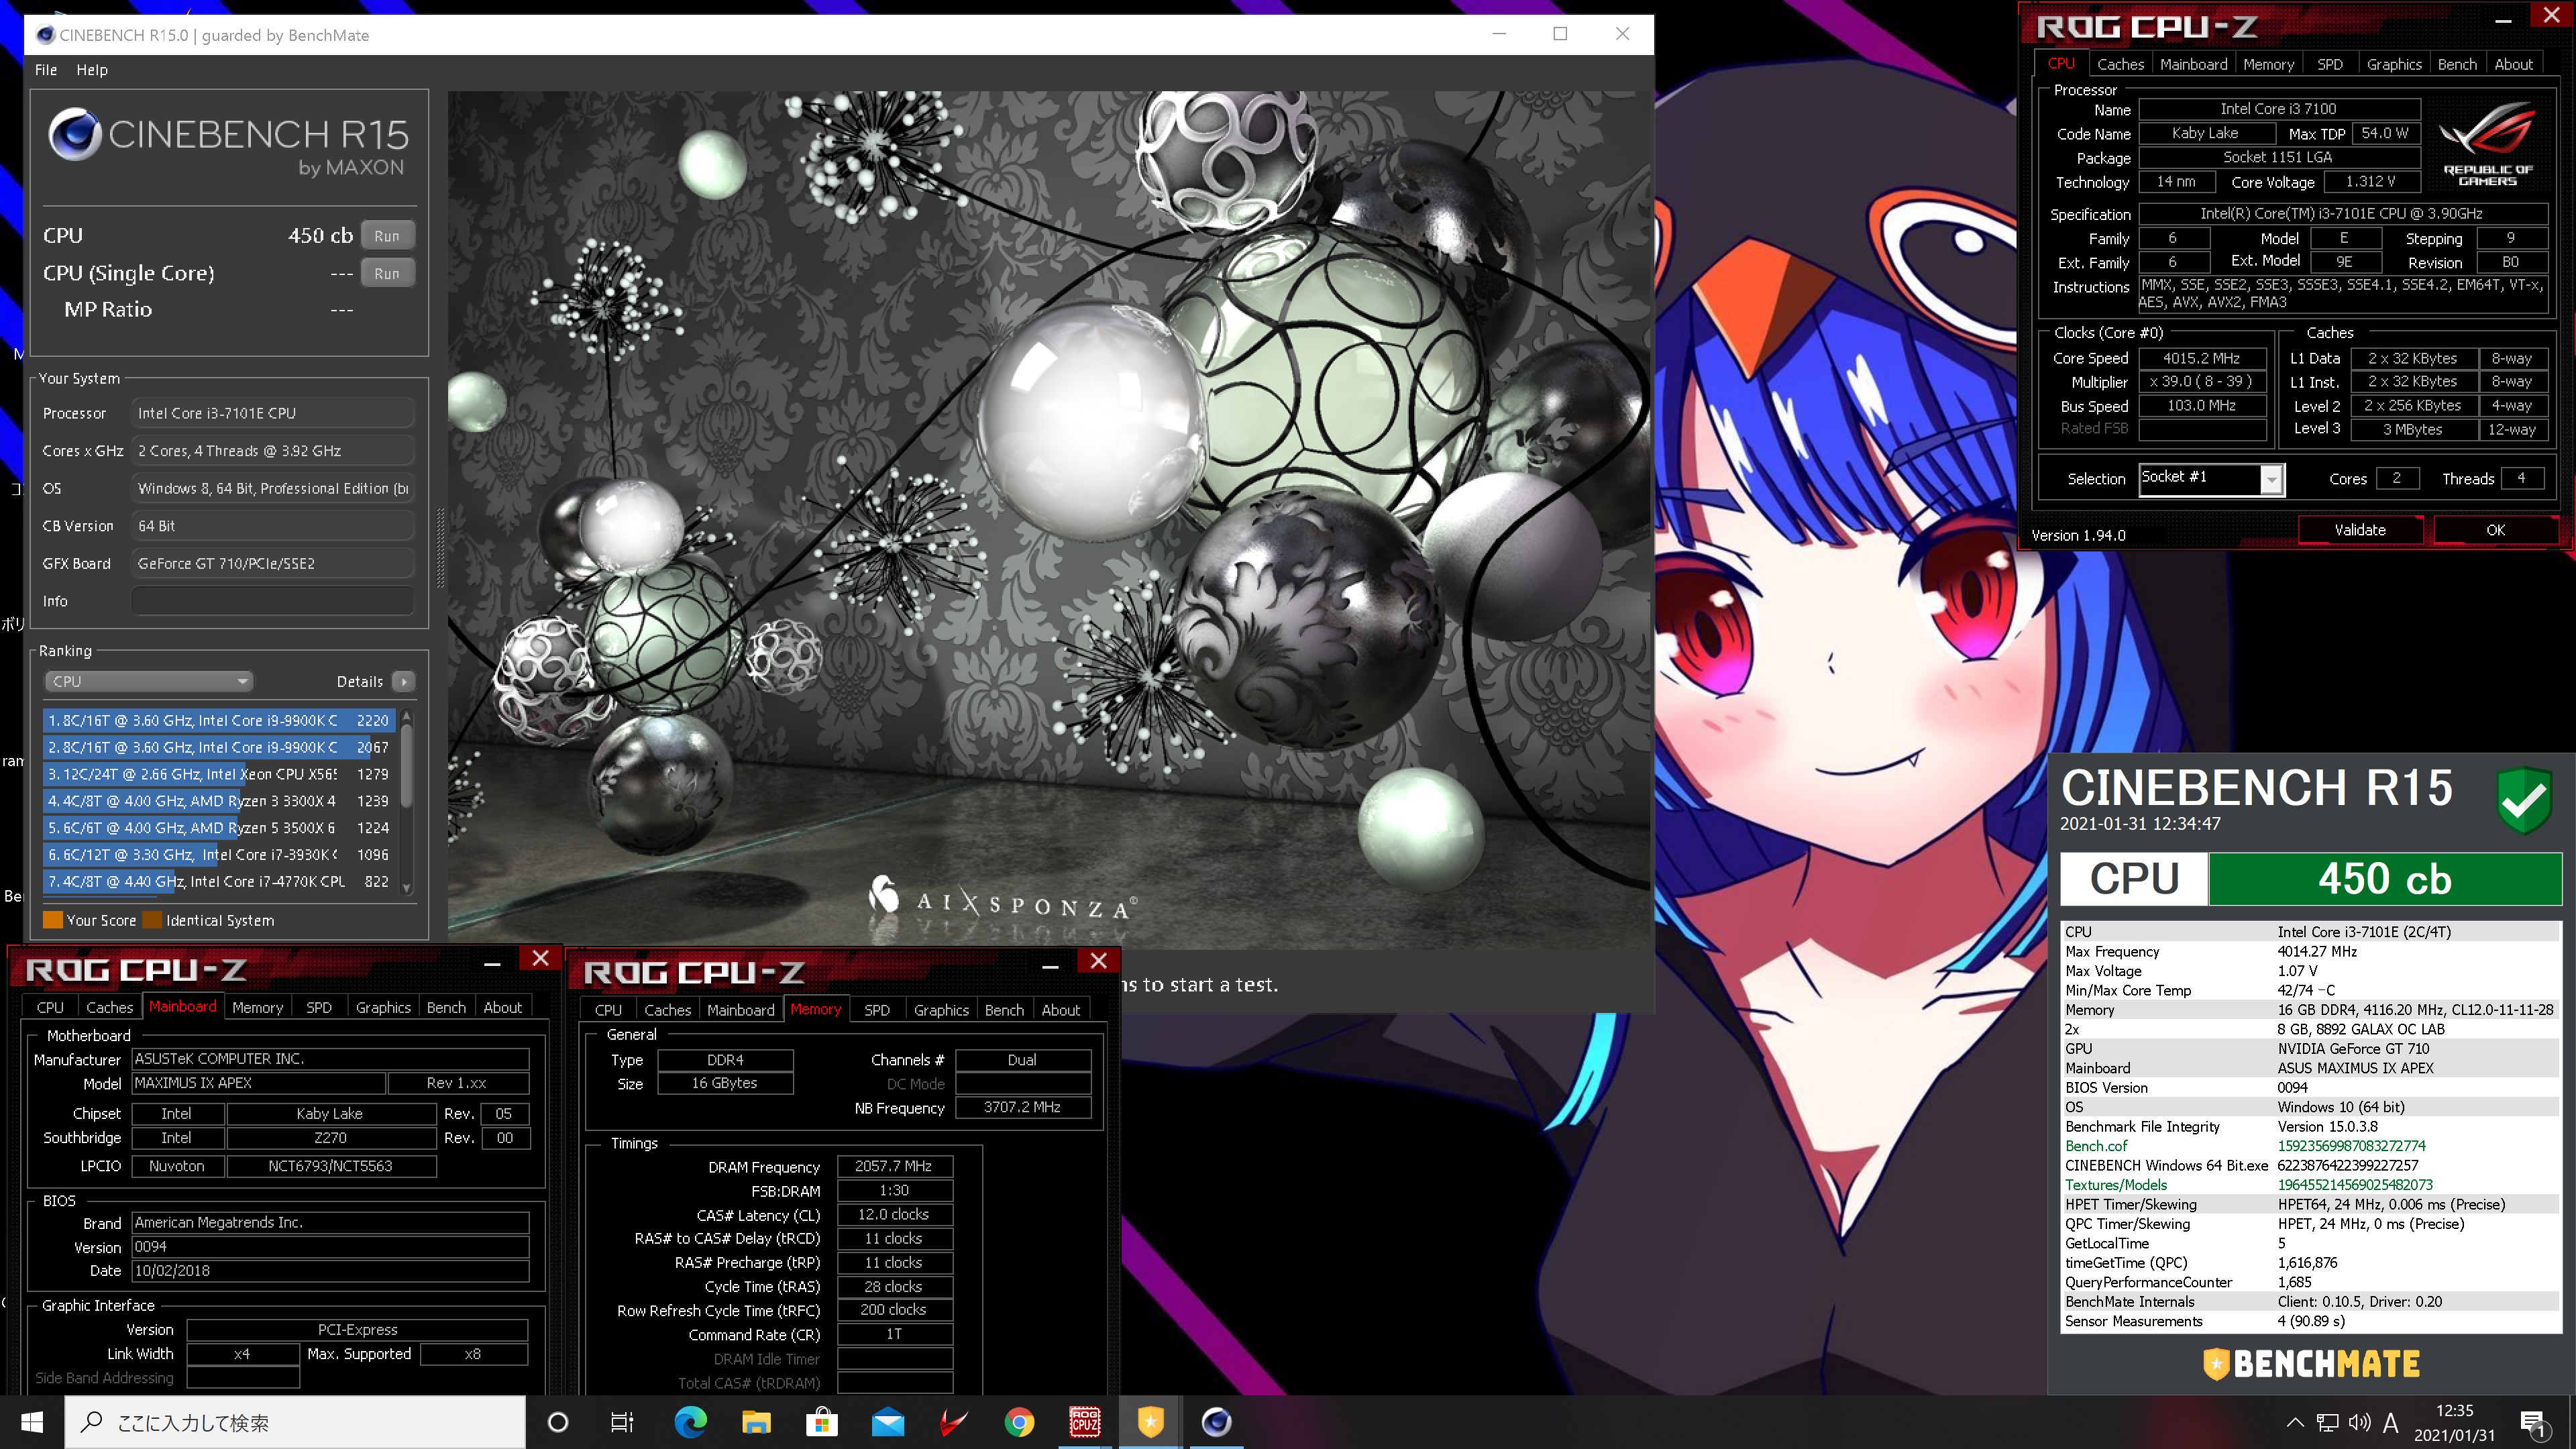Open Caches tab in top-right CPU-Z

coord(2120,64)
